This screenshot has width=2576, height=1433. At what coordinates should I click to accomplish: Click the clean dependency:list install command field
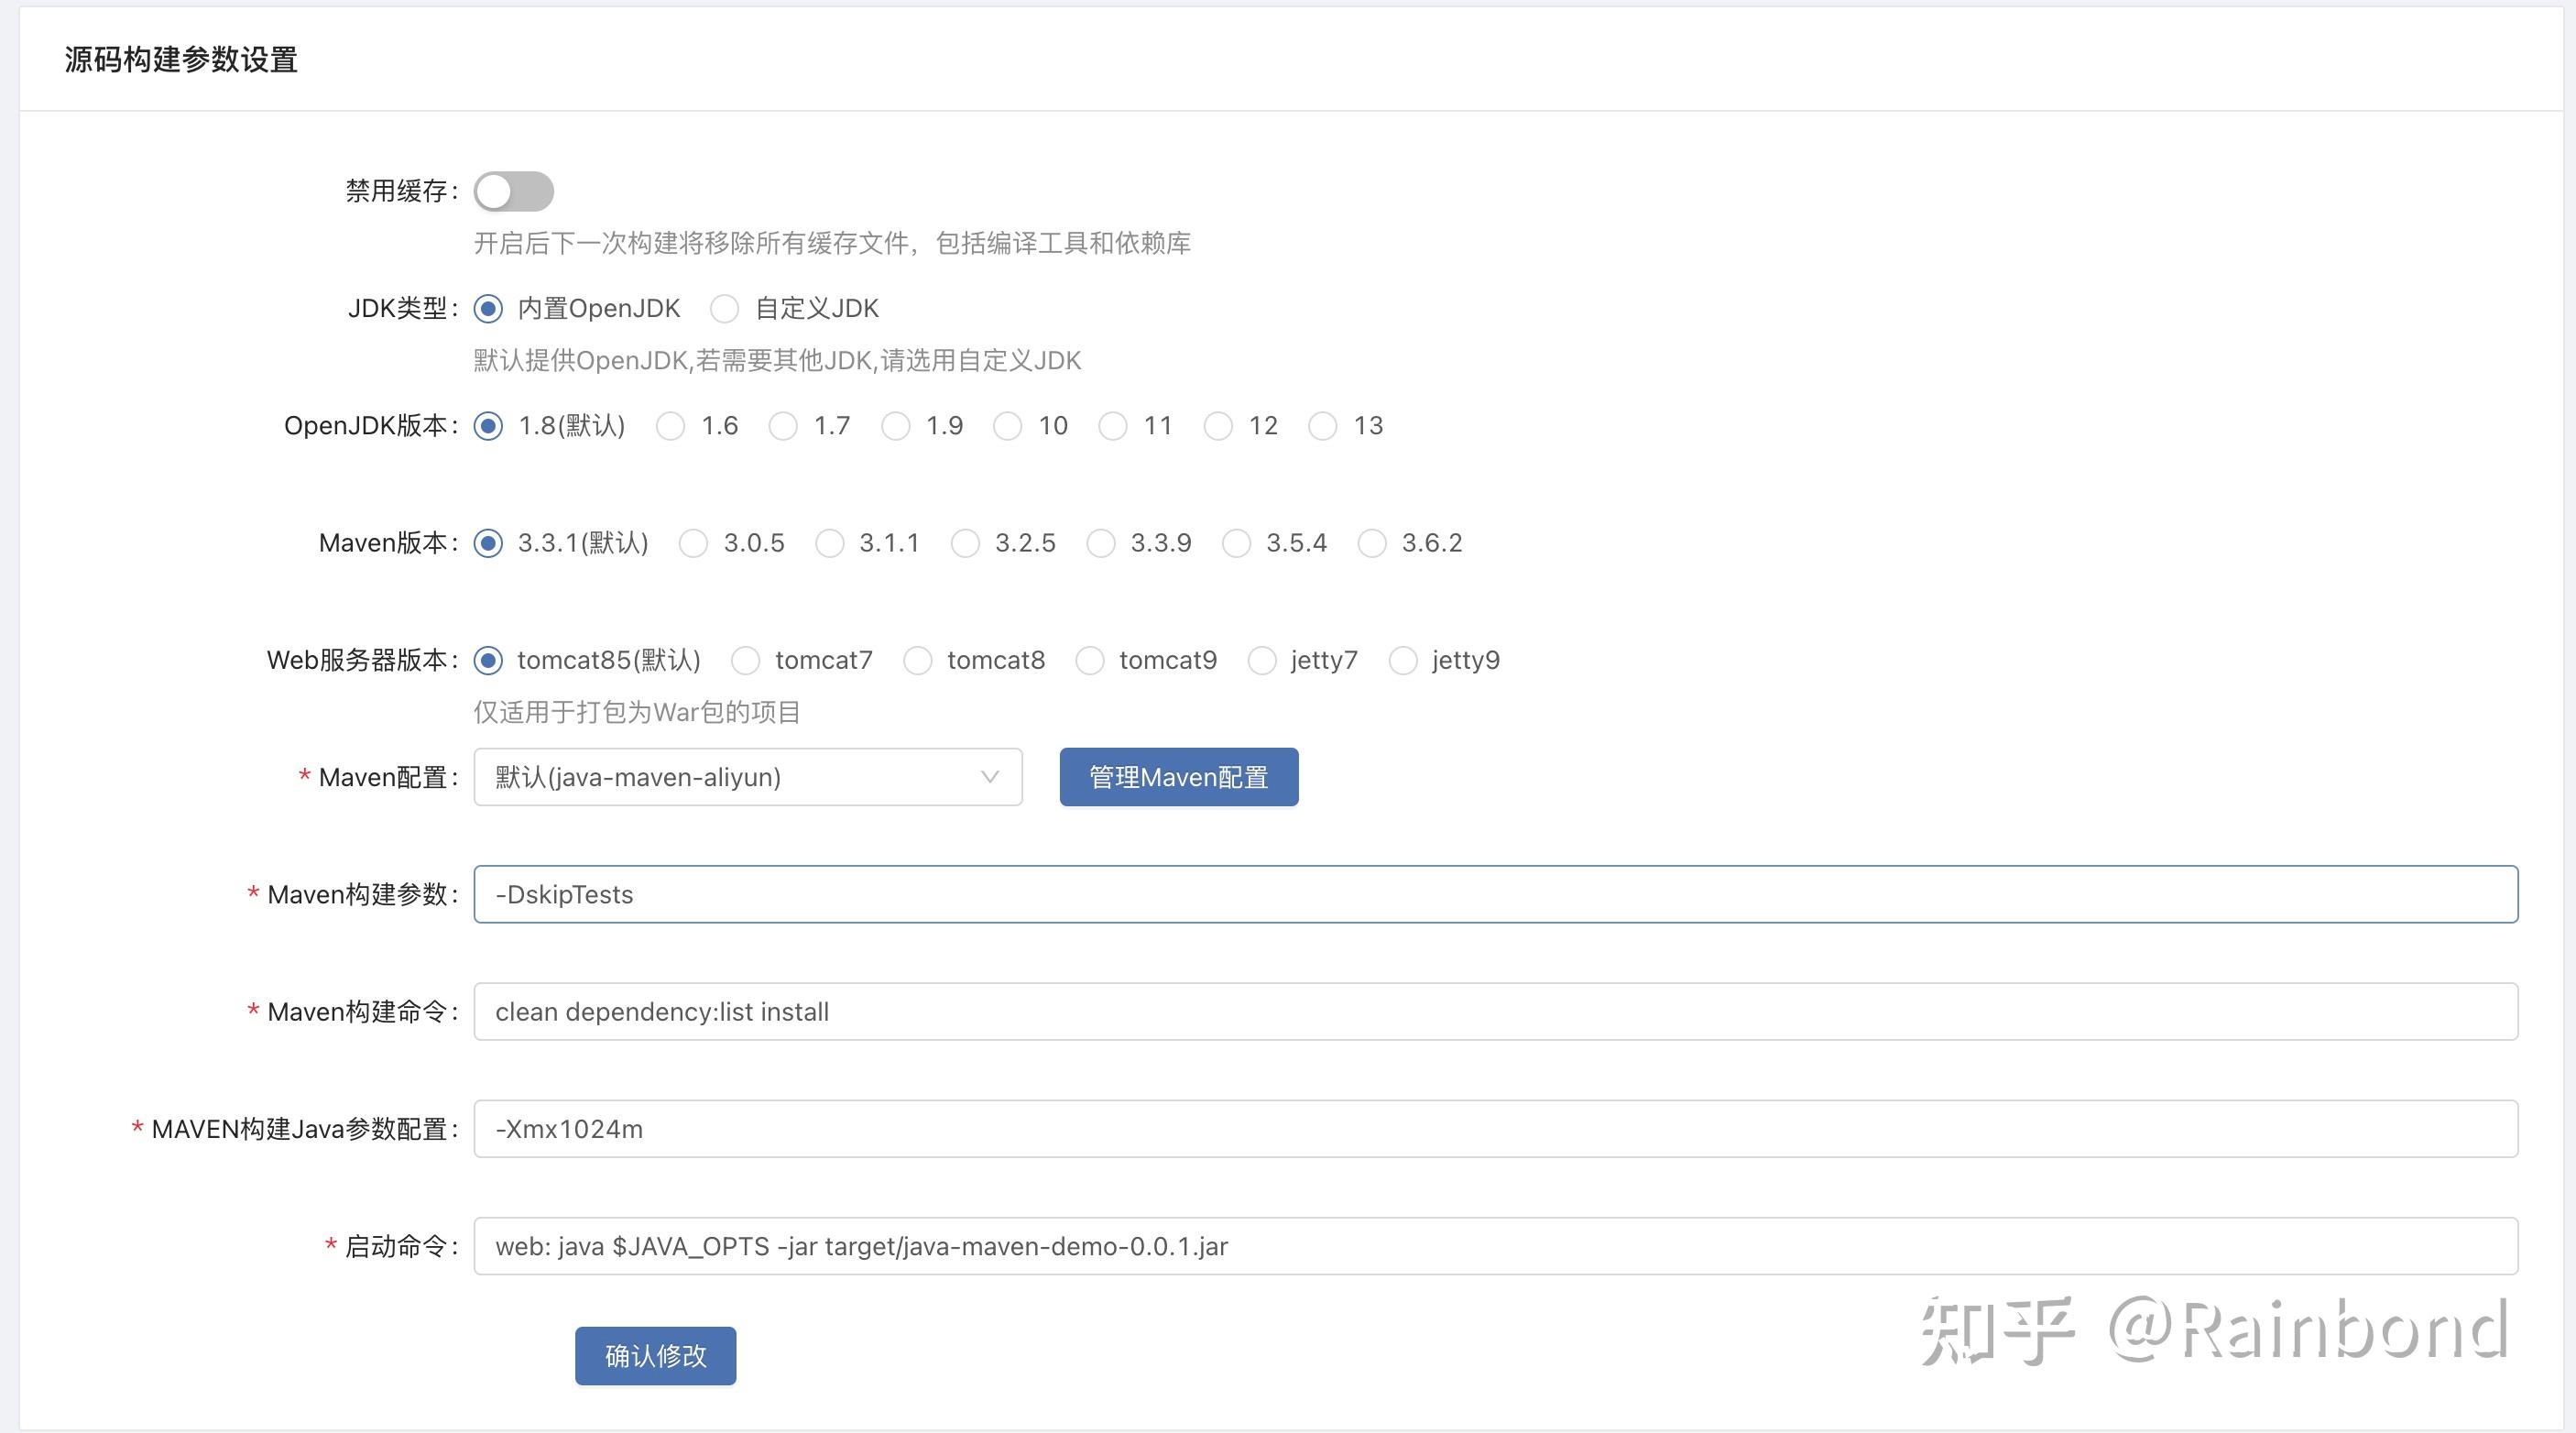tap(1400, 1012)
